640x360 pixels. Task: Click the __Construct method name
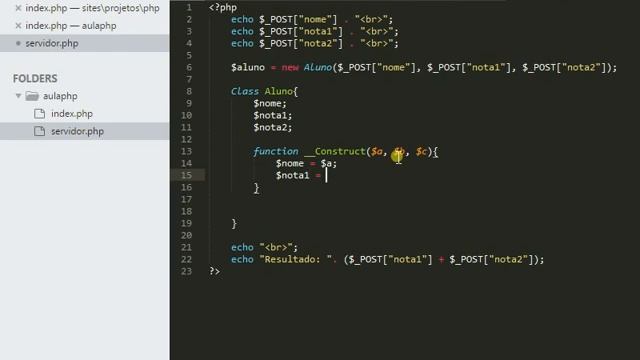pyautogui.click(x=335, y=151)
